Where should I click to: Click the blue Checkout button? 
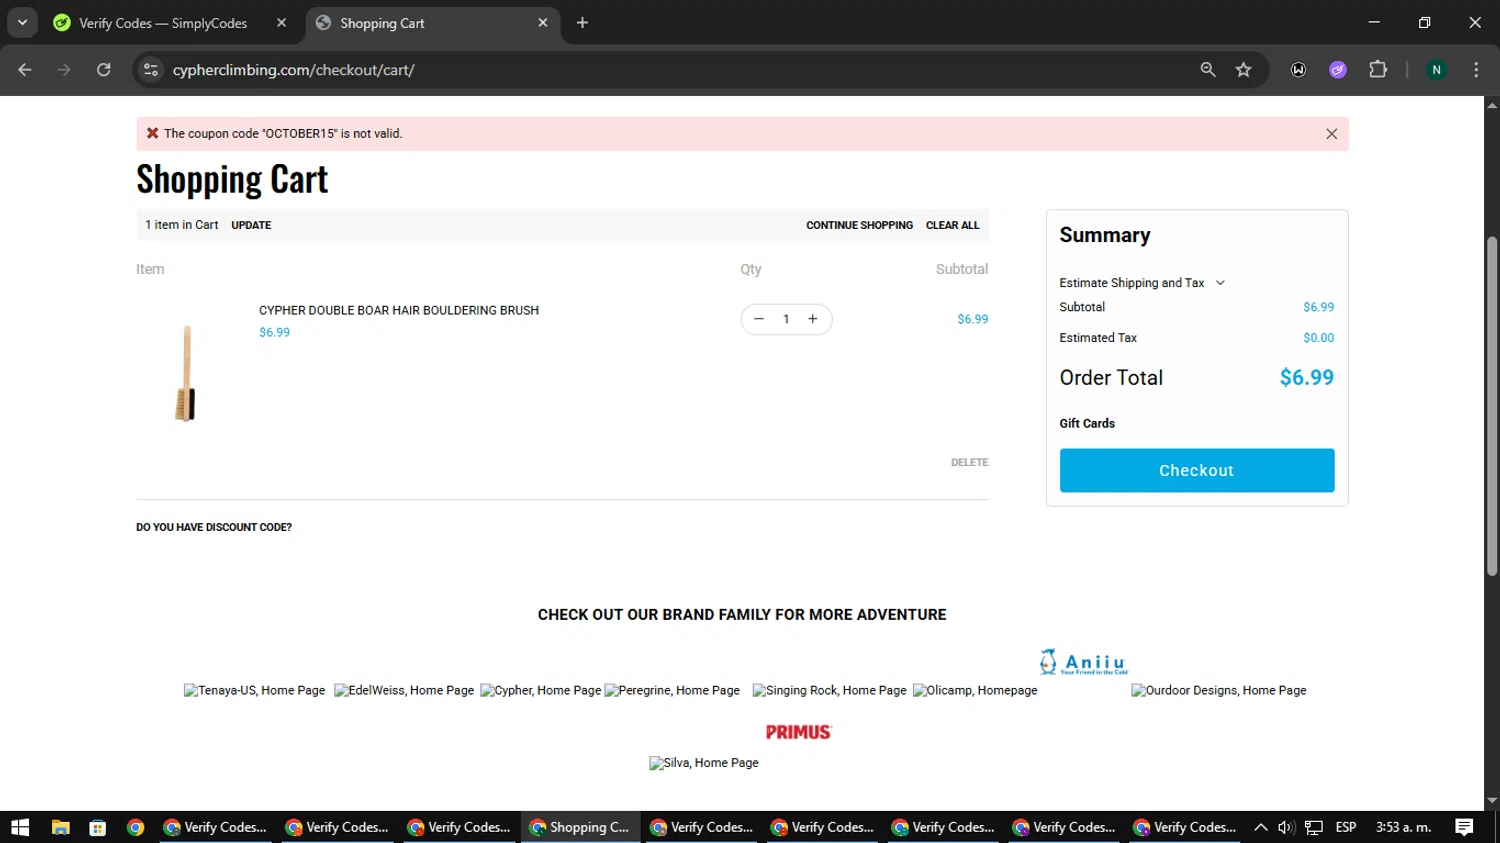tap(1197, 470)
